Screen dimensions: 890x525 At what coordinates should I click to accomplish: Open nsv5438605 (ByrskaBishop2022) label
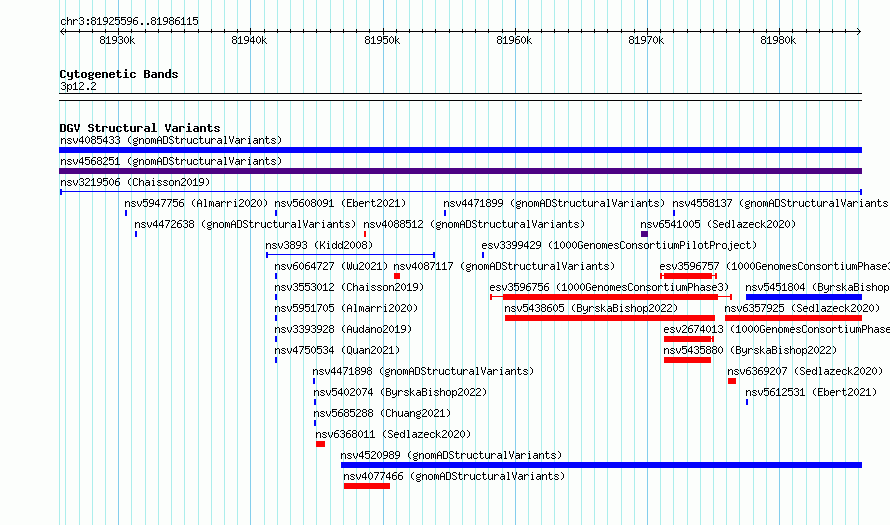pyautogui.click(x=591, y=308)
